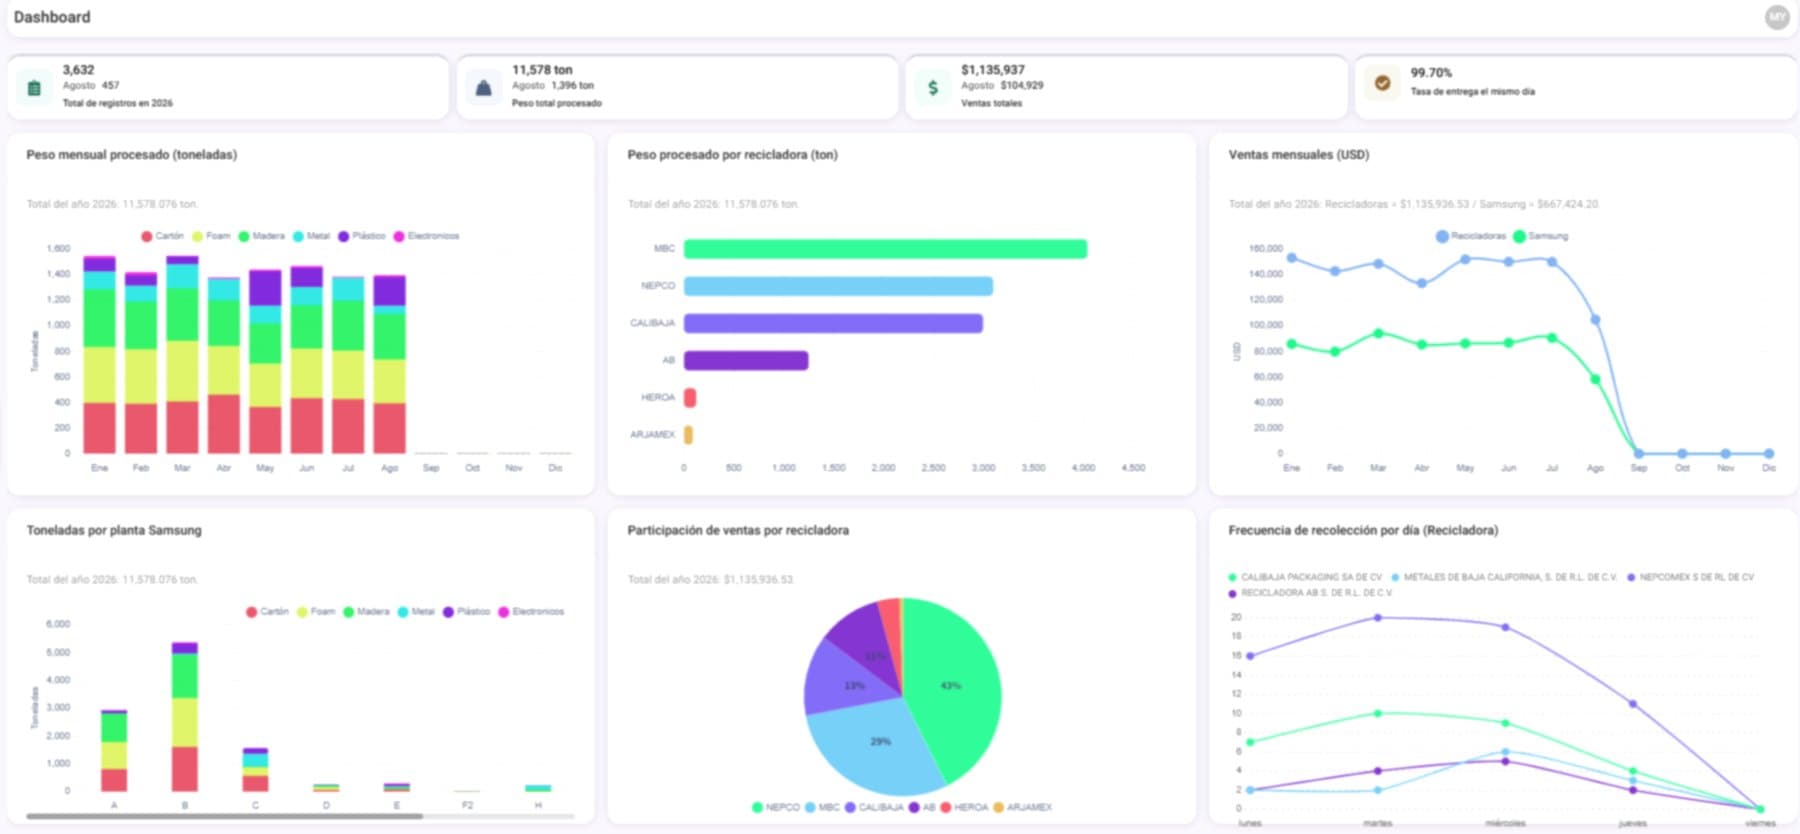1800x834 pixels.
Task: Click the purple AB horizontal bar
Action: click(x=746, y=360)
